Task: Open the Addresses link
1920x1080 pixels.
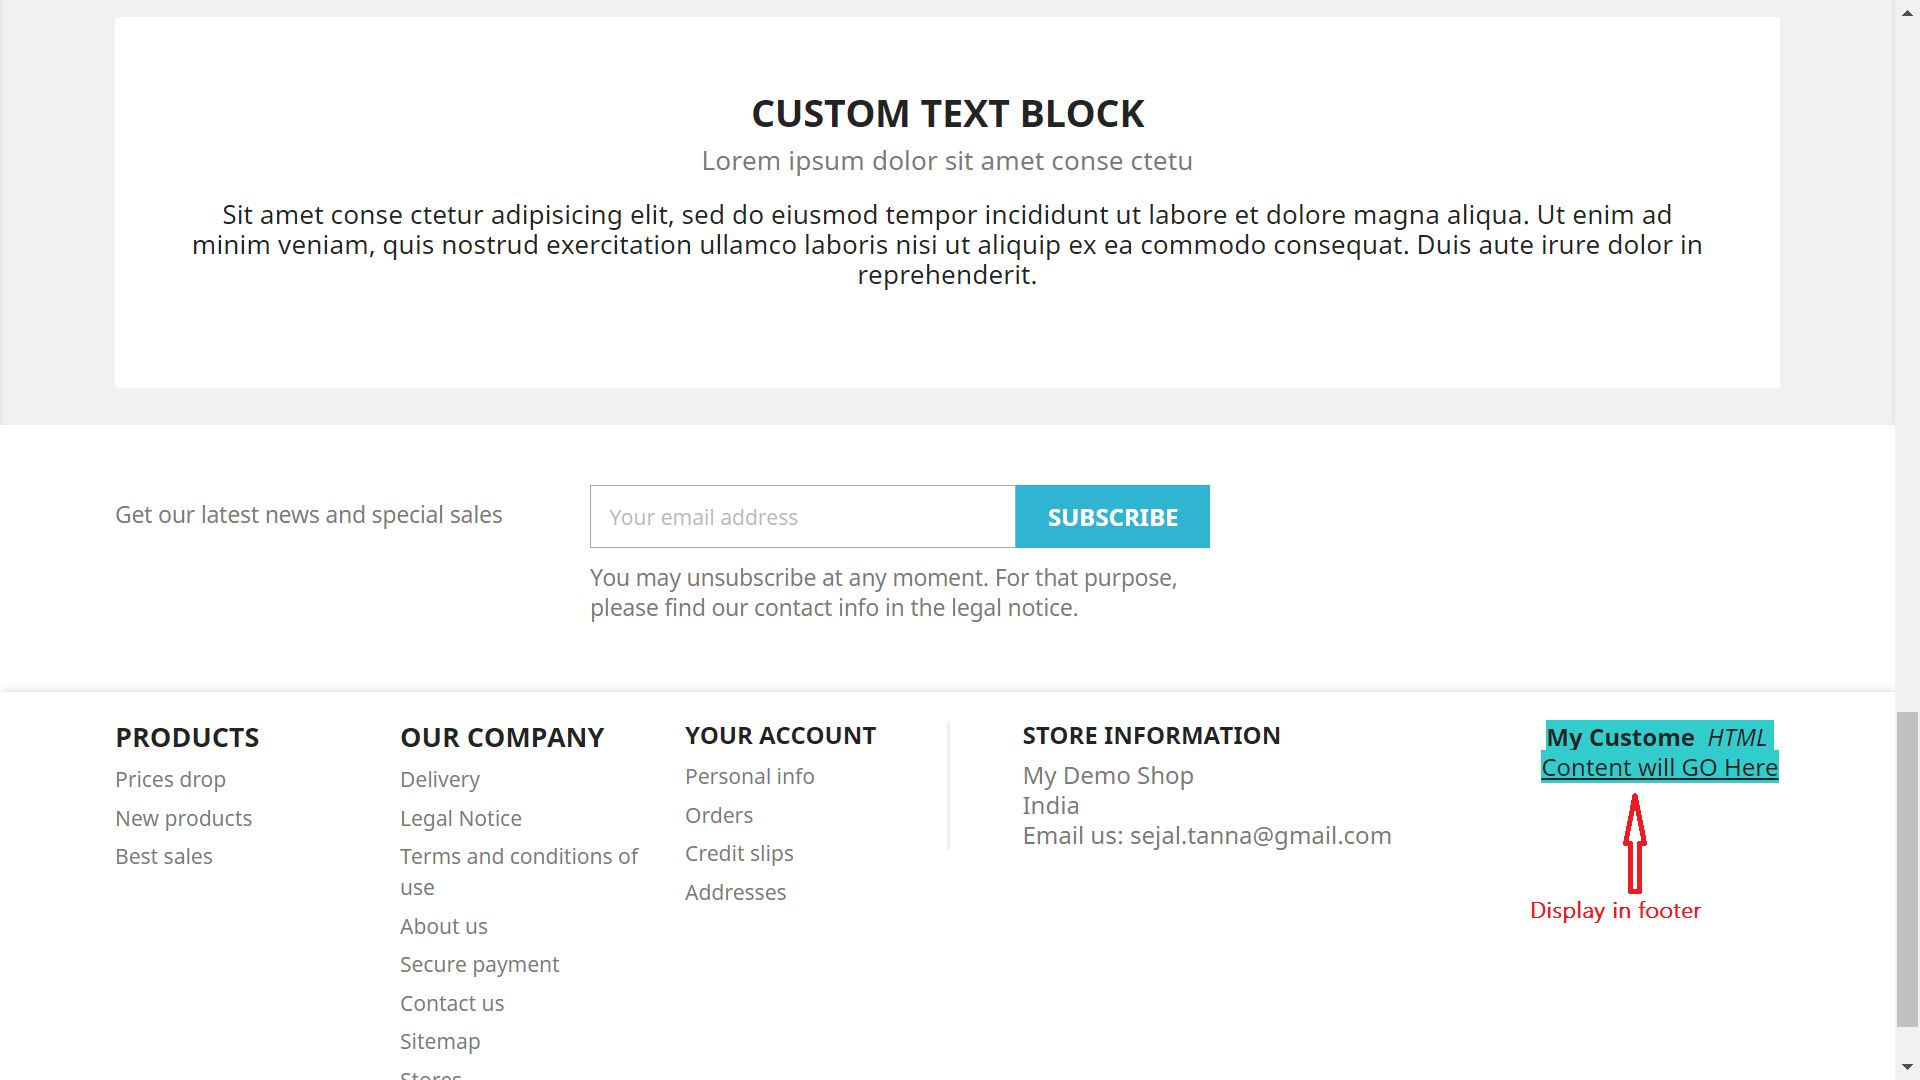Action: click(735, 892)
